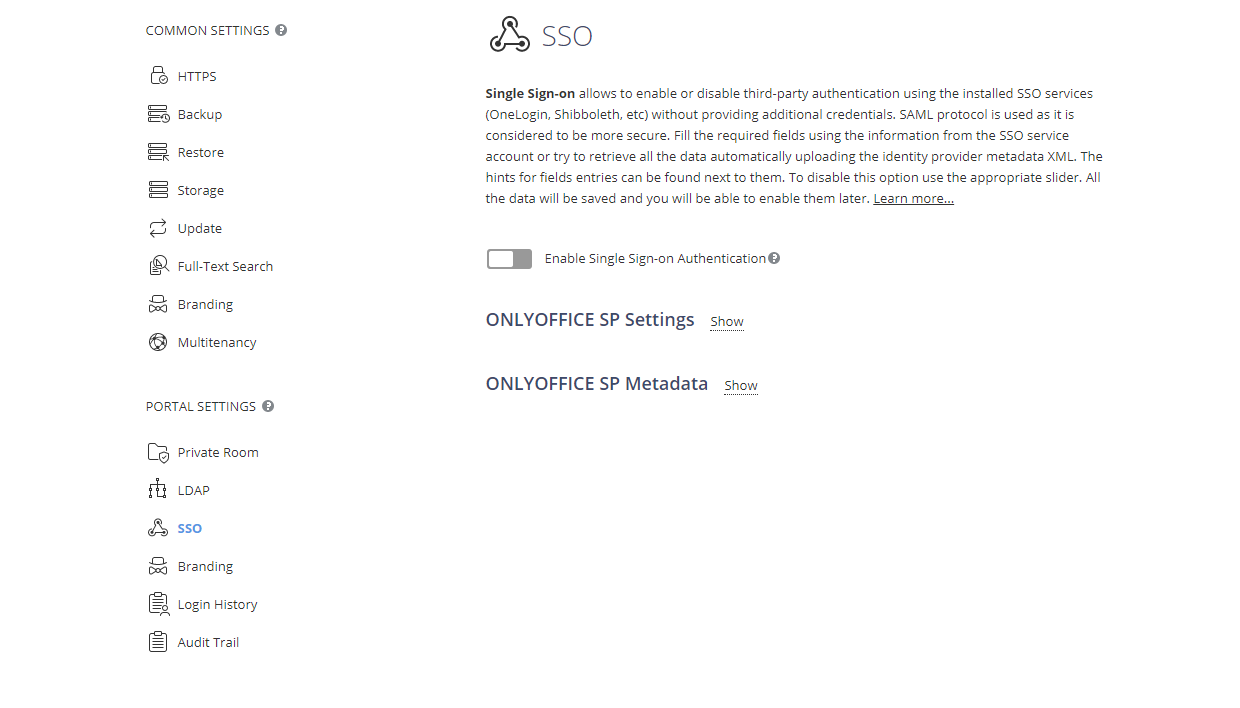Click the help icon next to Common Settings
Image resolution: width=1240 pixels, height=708 pixels.
click(x=280, y=29)
